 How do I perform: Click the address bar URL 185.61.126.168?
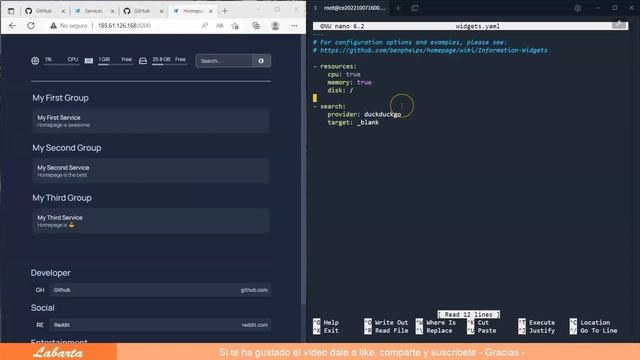[124, 25]
